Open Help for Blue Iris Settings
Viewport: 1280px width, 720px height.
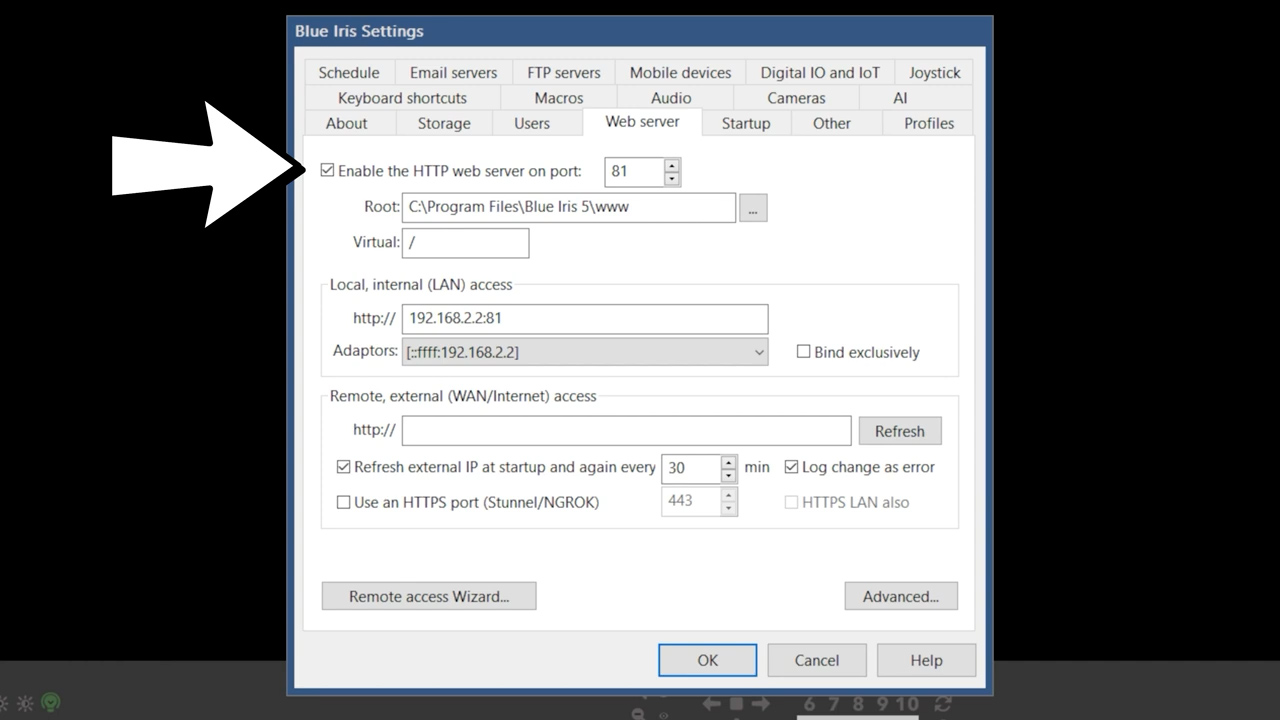pyautogui.click(x=926, y=660)
